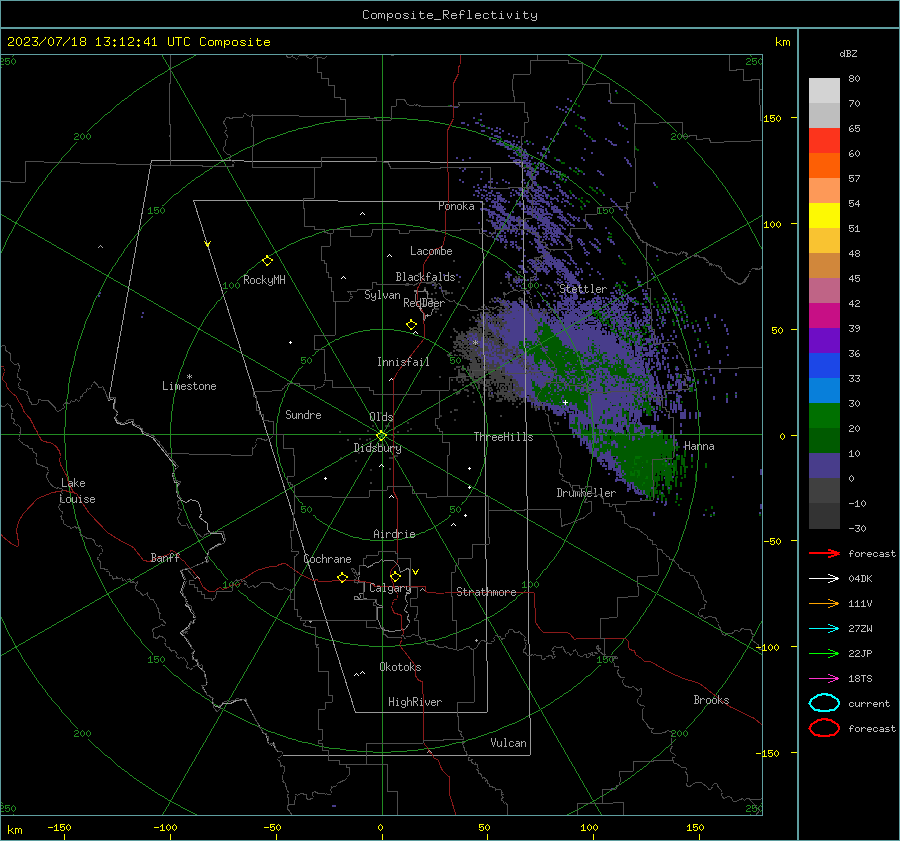
Task: Click the Vulcan label
Action: click(508, 743)
